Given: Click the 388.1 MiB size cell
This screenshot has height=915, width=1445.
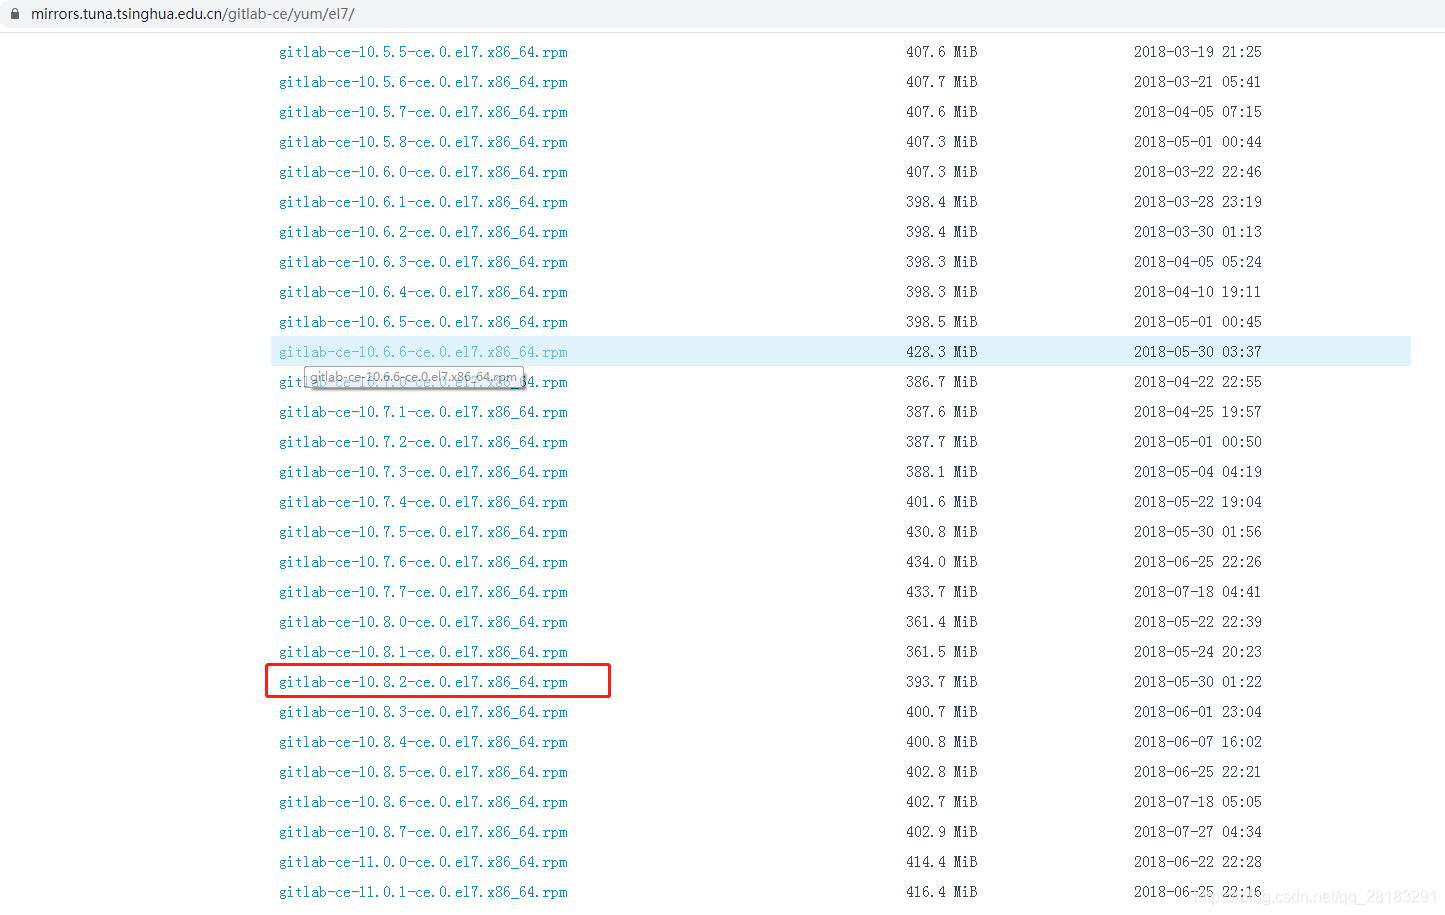Looking at the screenshot, I should 942,472.
